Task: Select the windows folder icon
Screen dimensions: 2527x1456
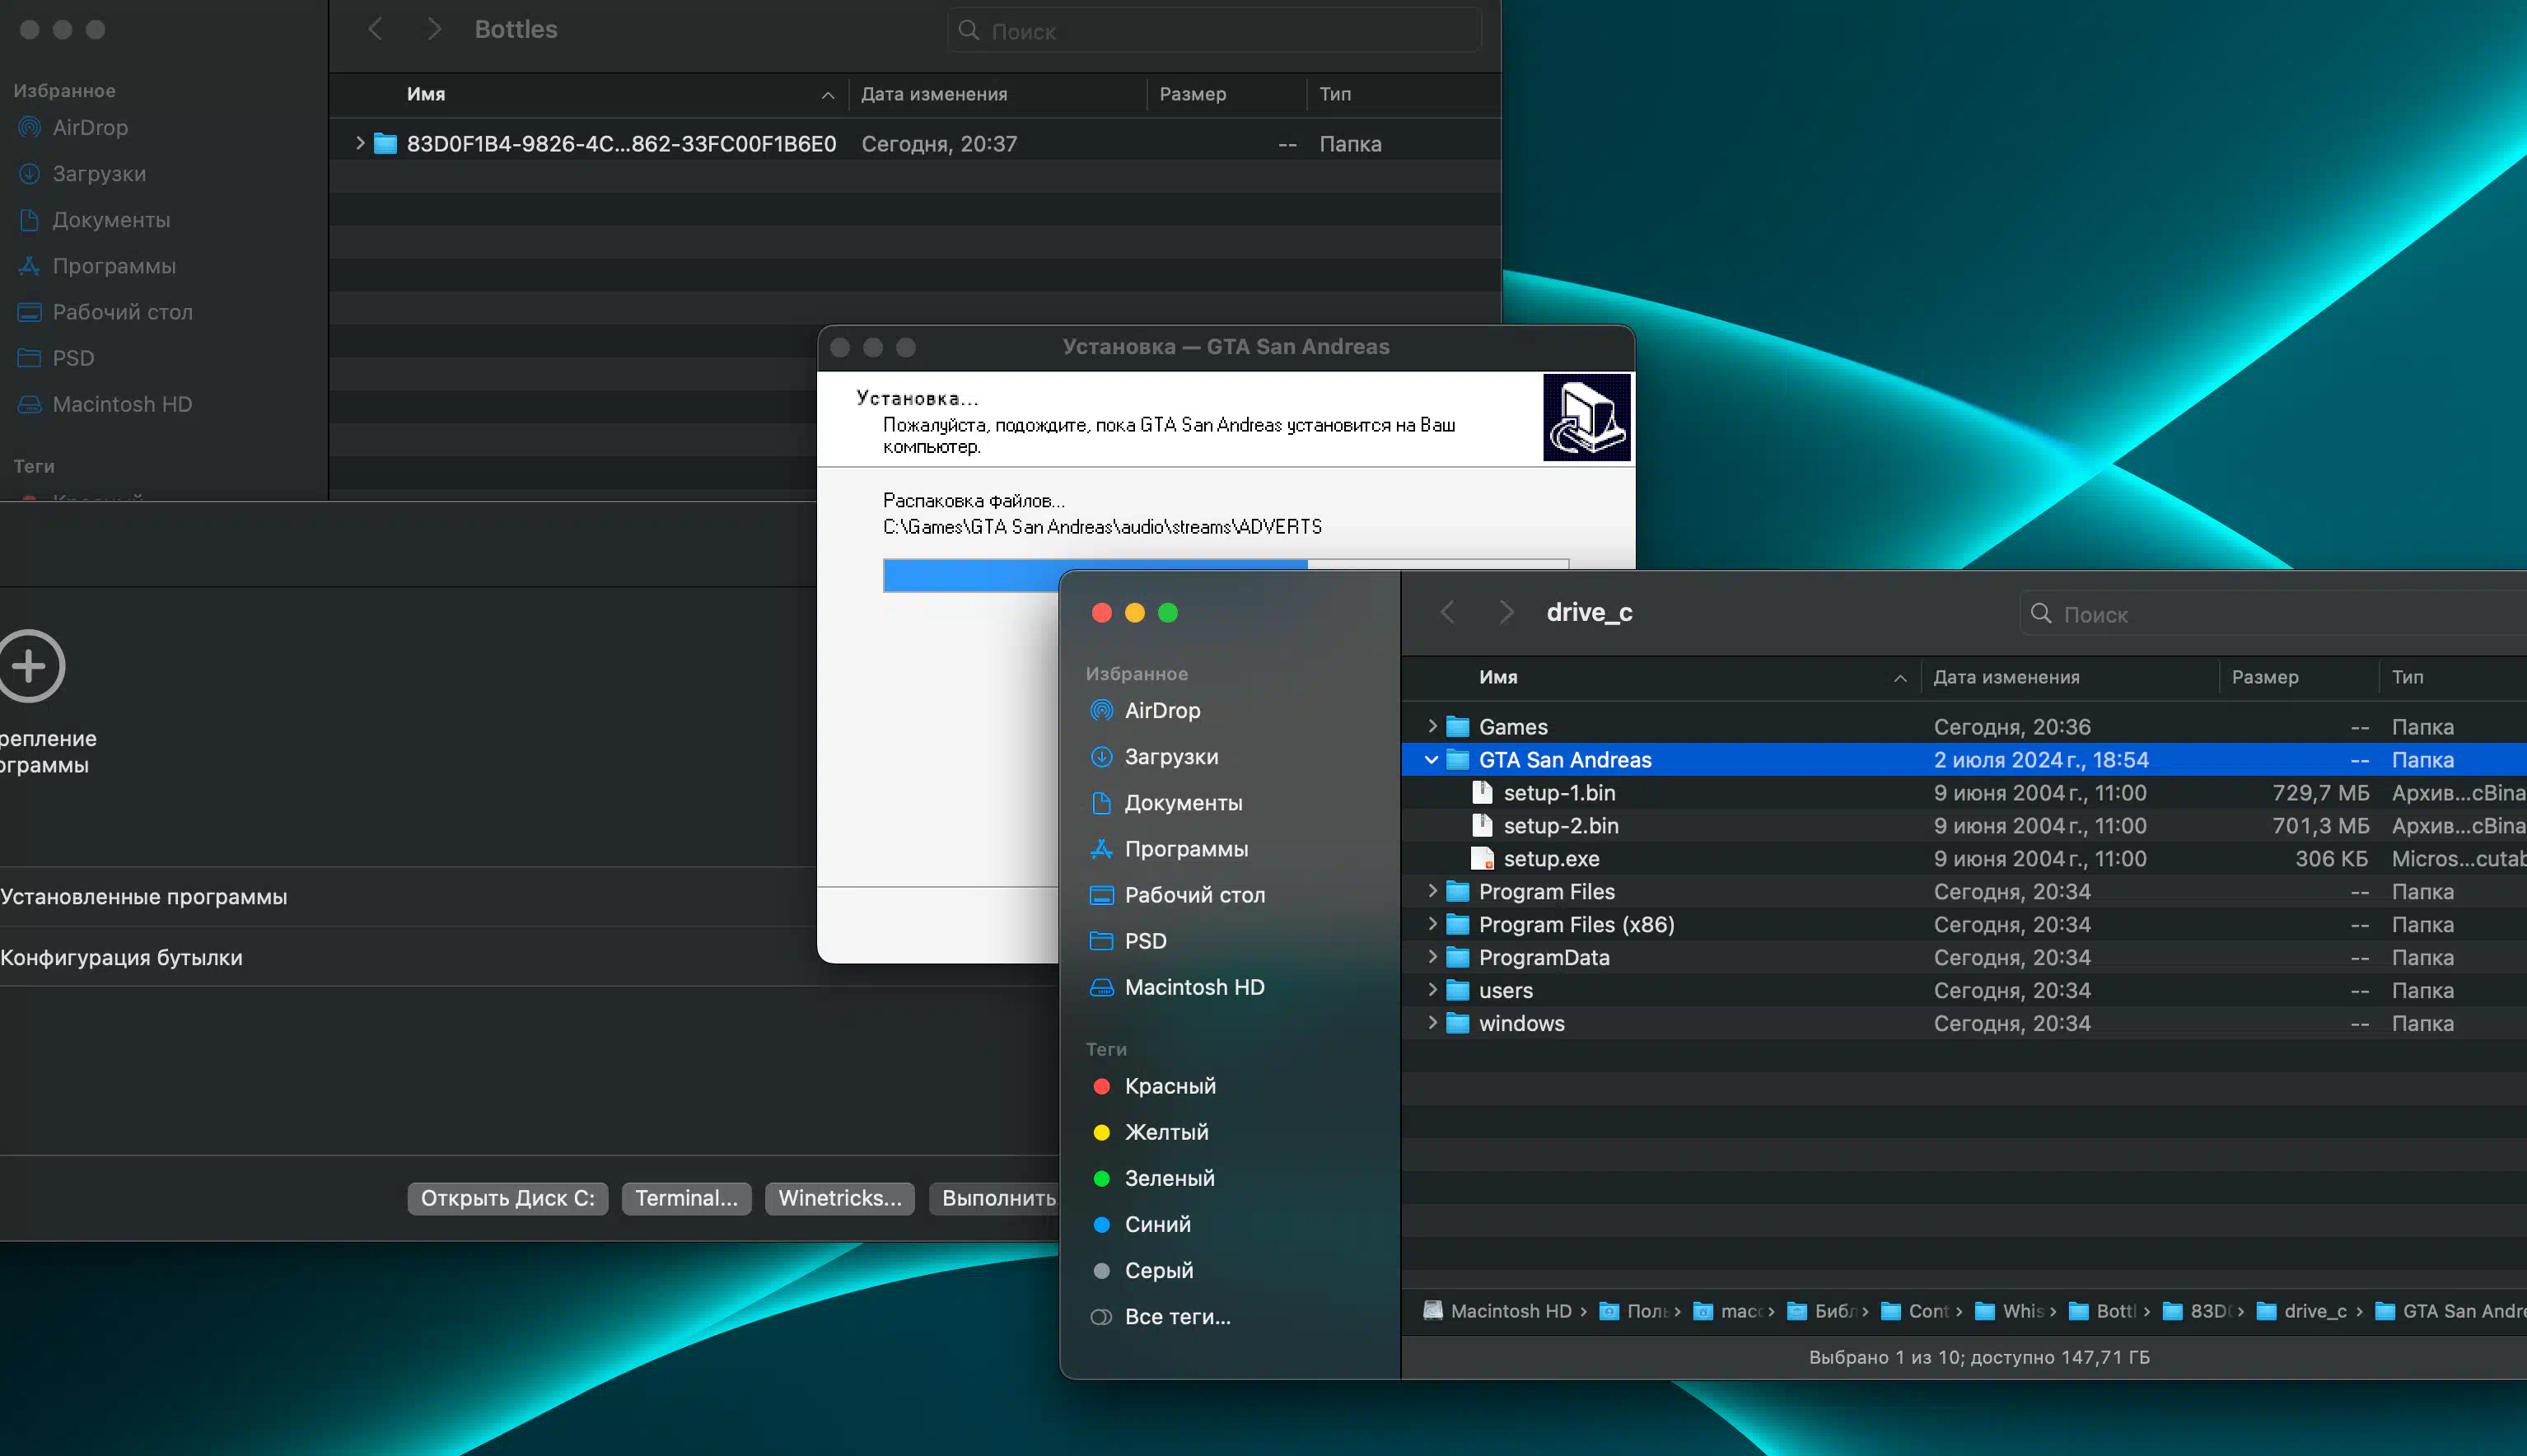Action: [1458, 1023]
